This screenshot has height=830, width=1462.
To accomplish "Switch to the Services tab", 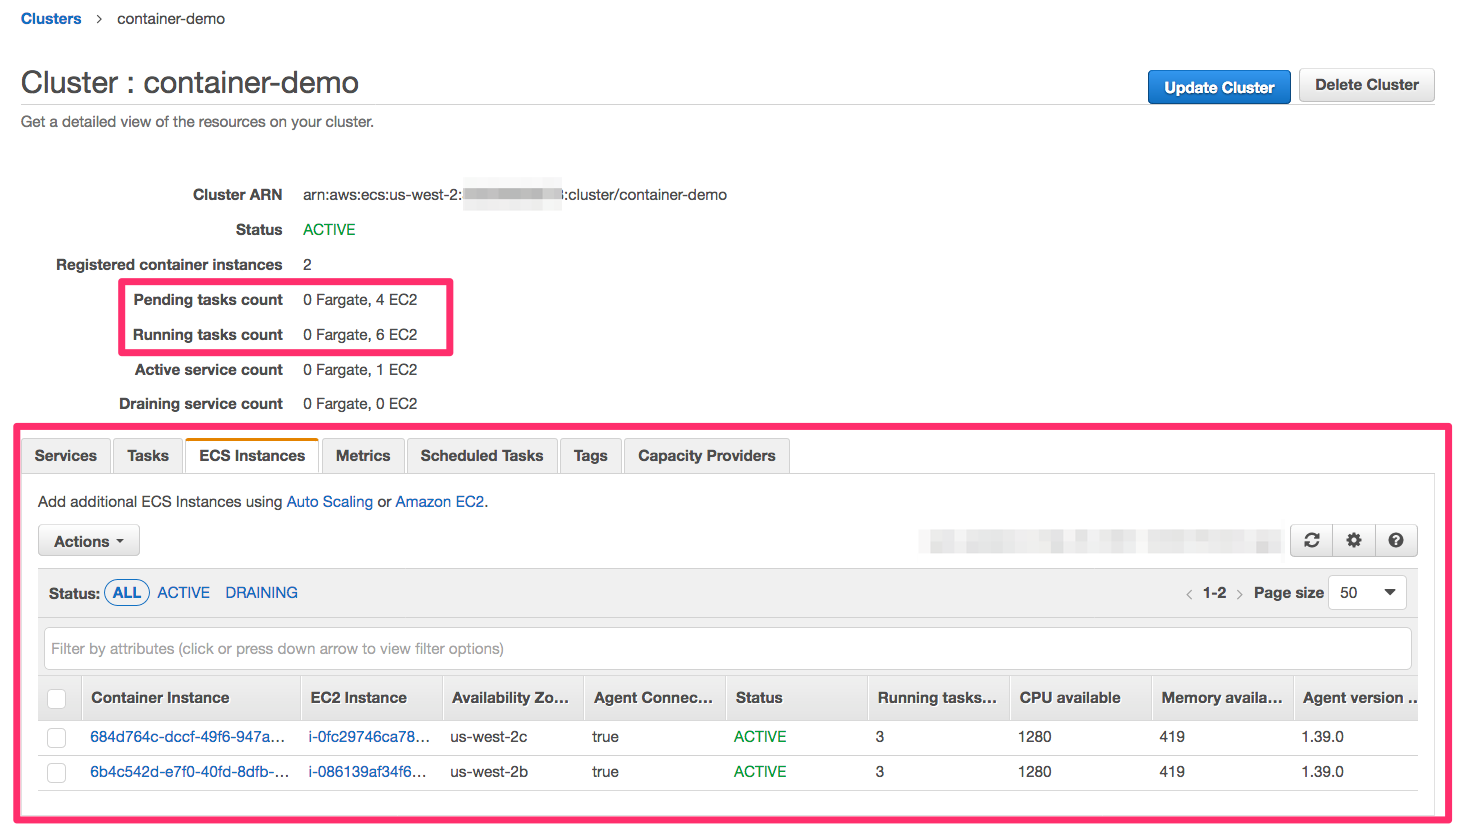I will [66, 456].
